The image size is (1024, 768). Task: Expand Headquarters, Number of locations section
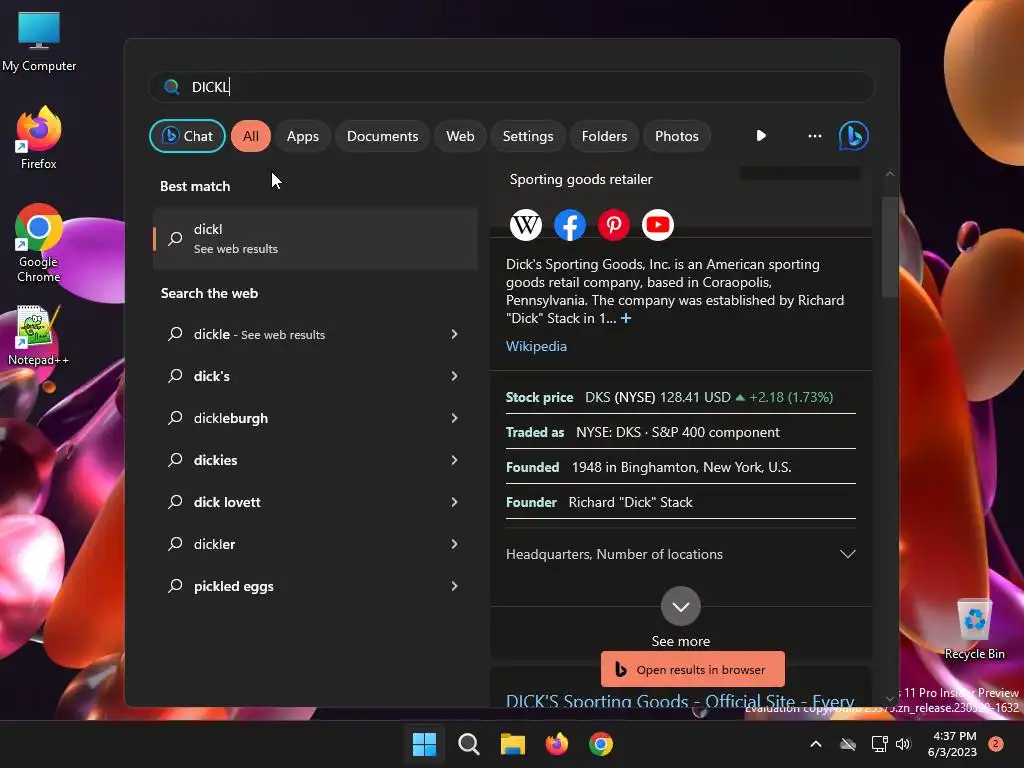pos(680,554)
